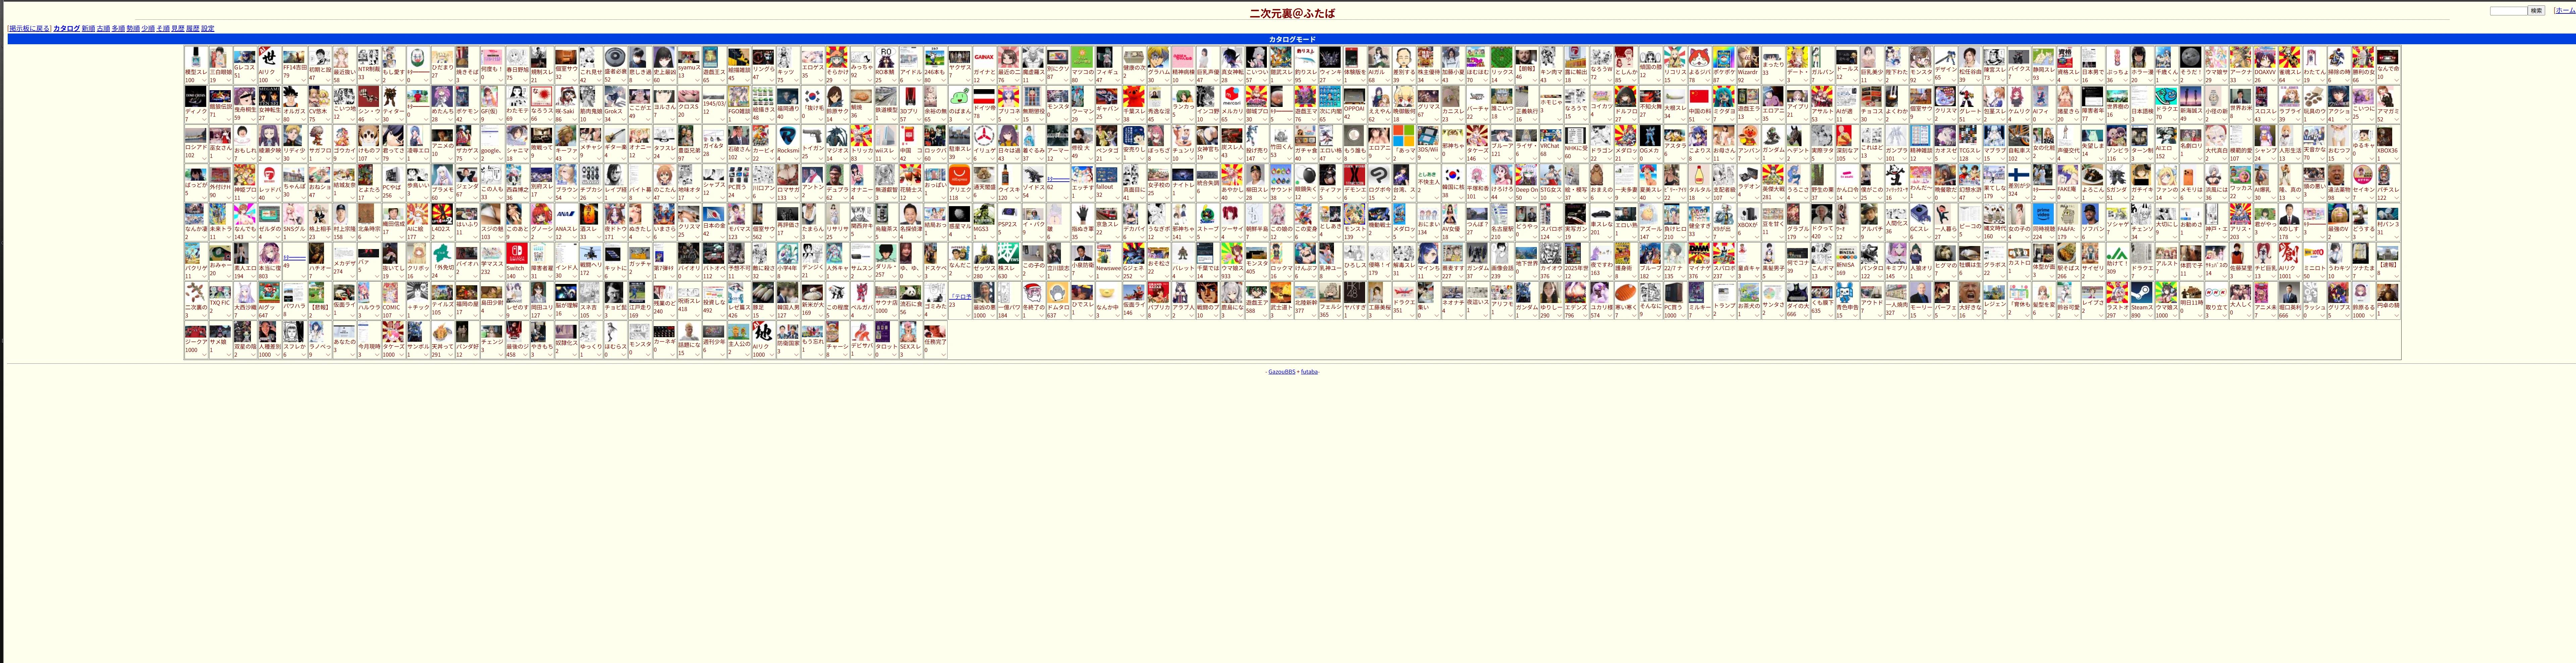Open the Nintendo Switch logo thread thumbnail
The image size is (2576, 663).
517,253
